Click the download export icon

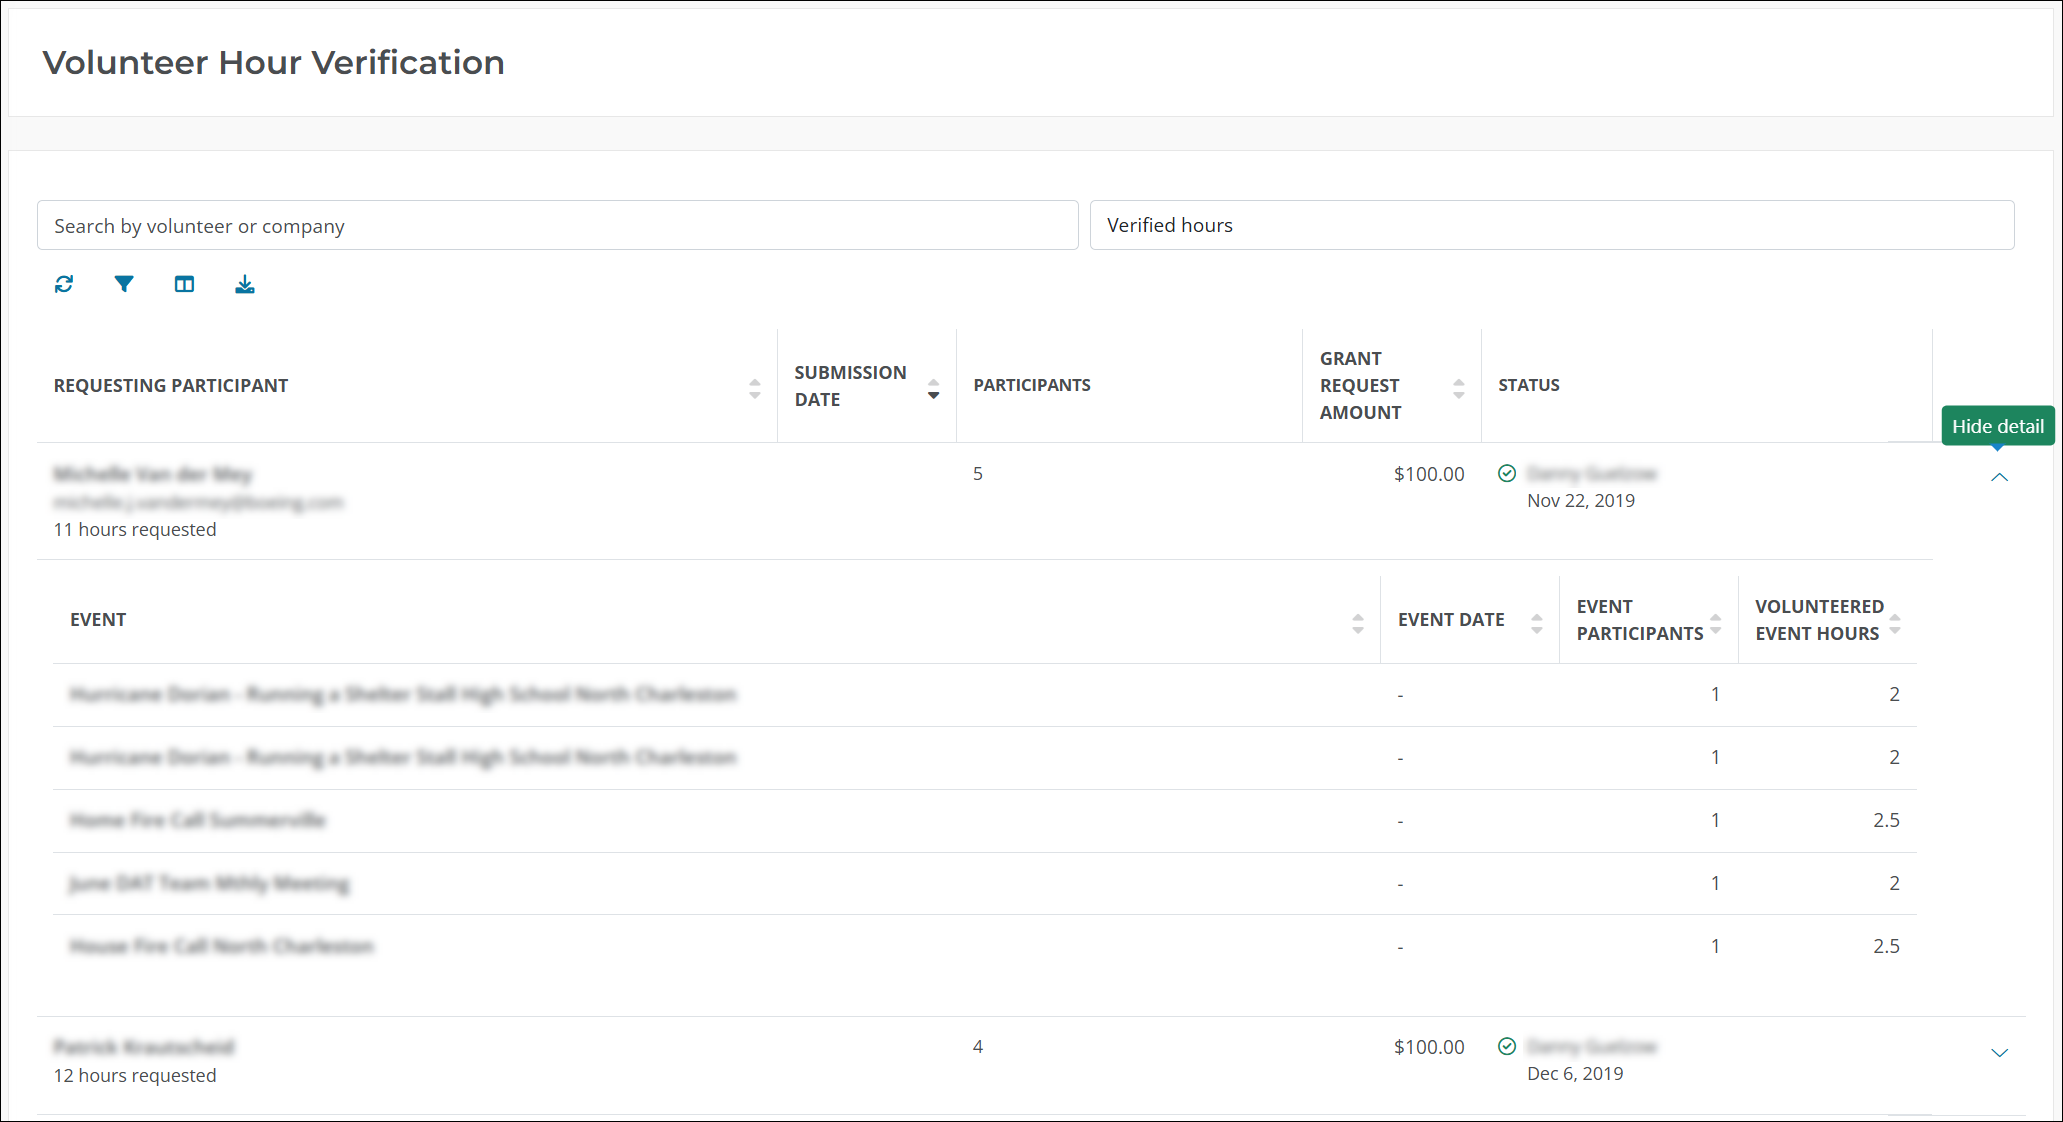click(x=245, y=285)
